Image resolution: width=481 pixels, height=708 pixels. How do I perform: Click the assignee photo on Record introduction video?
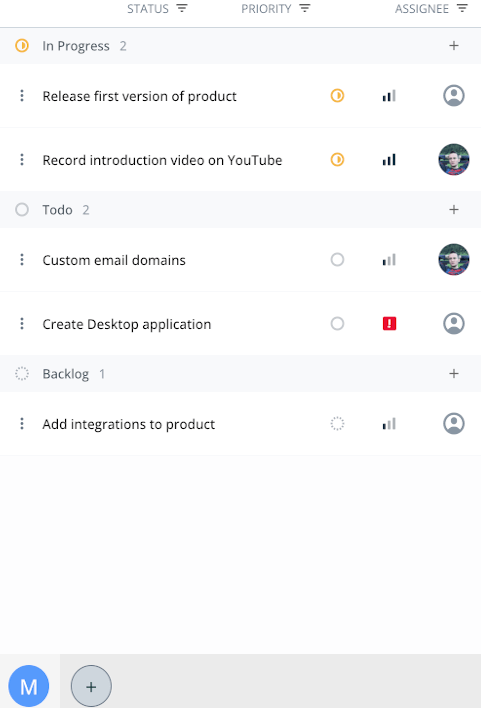point(454,160)
